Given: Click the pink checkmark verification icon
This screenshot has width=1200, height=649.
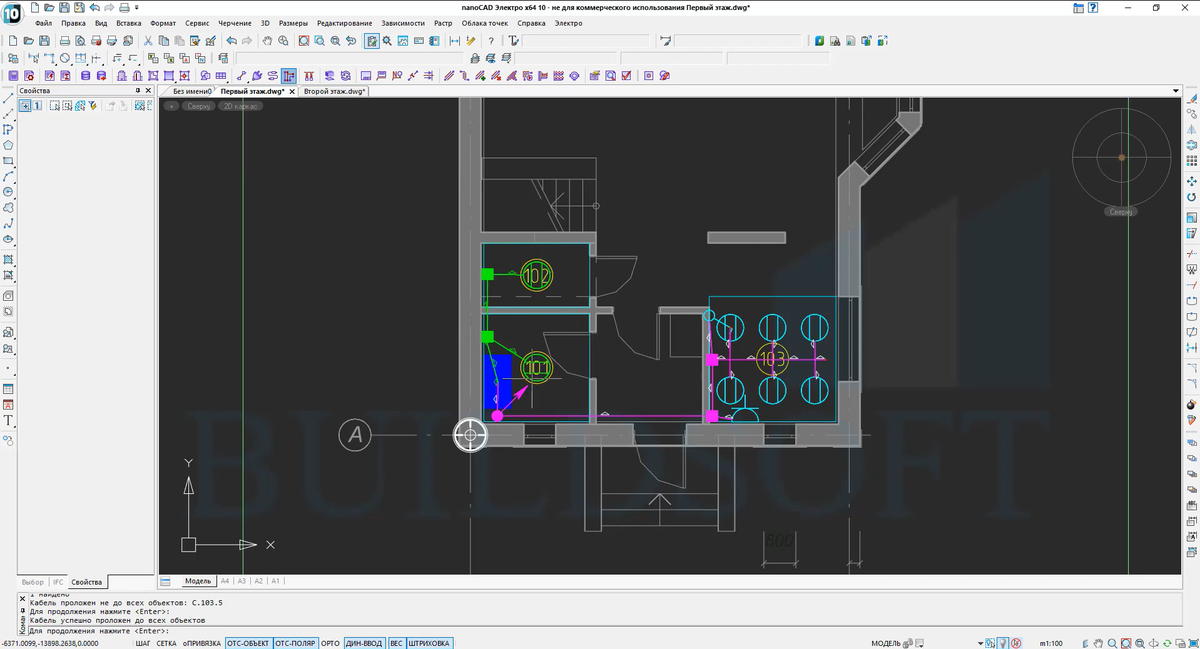Looking at the screenshot, I should click(x=626, y=75).
